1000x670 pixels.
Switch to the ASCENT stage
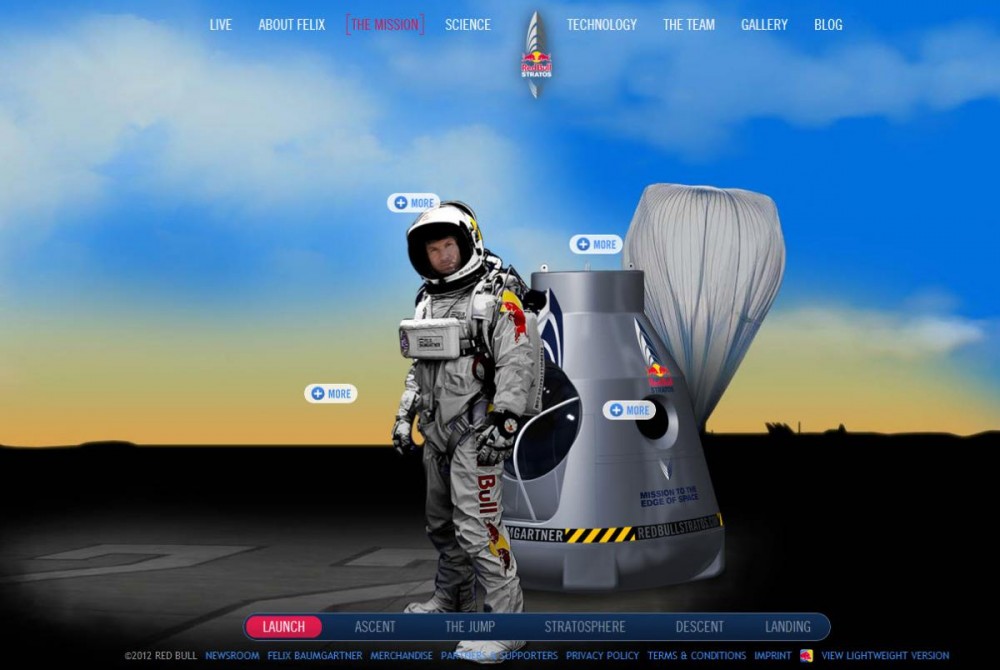point(375,627)
